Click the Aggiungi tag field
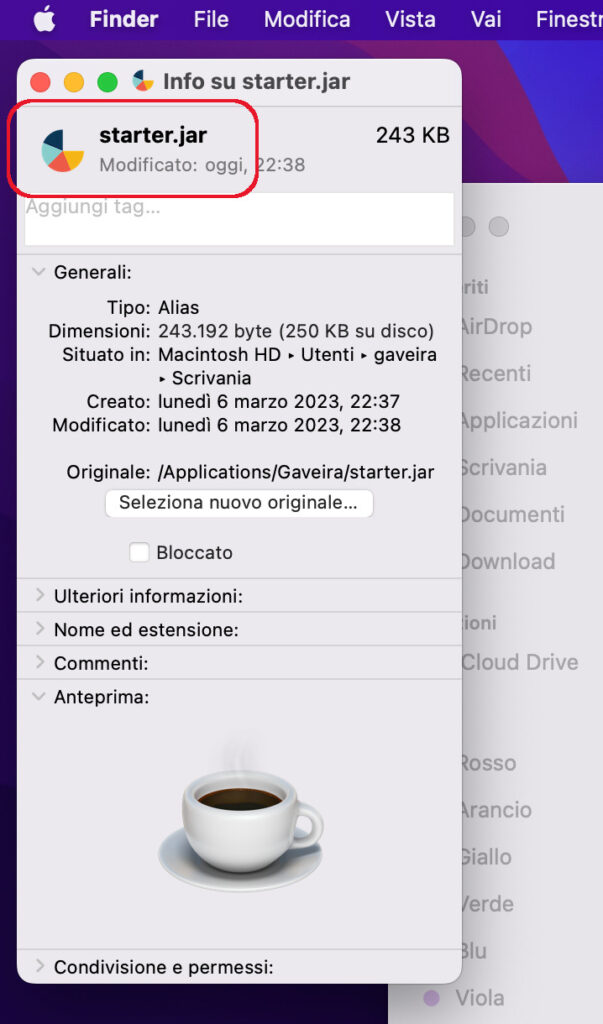This screenshot has height=1024, width=603. pyautogui.click(x=239, y=219)
